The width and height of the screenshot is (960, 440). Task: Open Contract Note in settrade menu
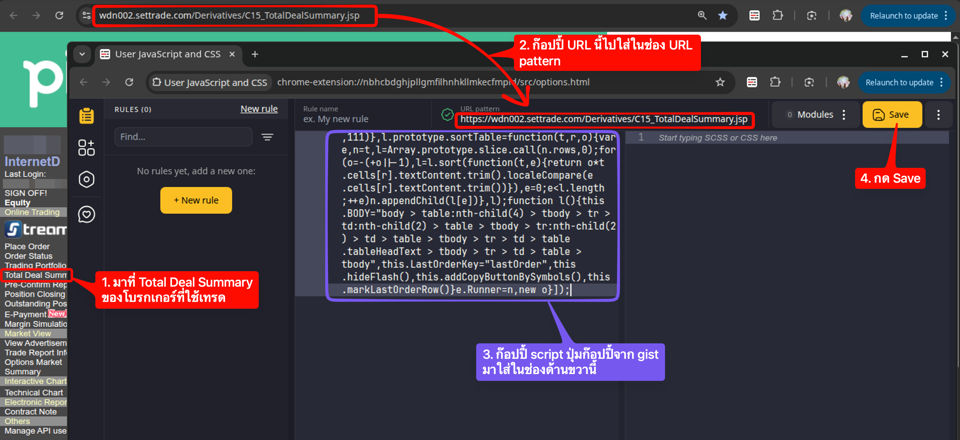tap(31, 412)
